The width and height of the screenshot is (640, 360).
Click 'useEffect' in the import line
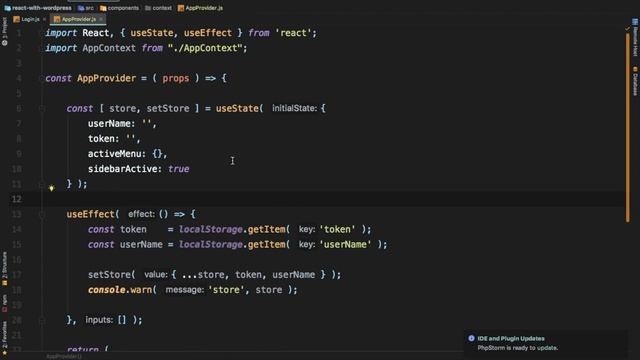click(208, 33)
